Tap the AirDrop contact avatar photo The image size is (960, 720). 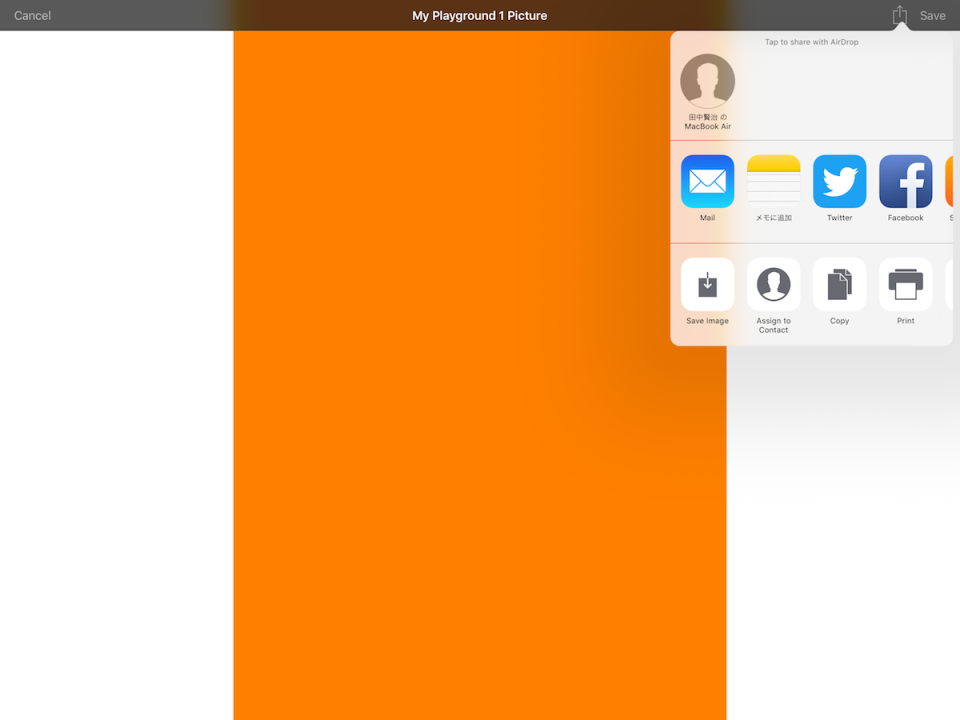(707, 81)
